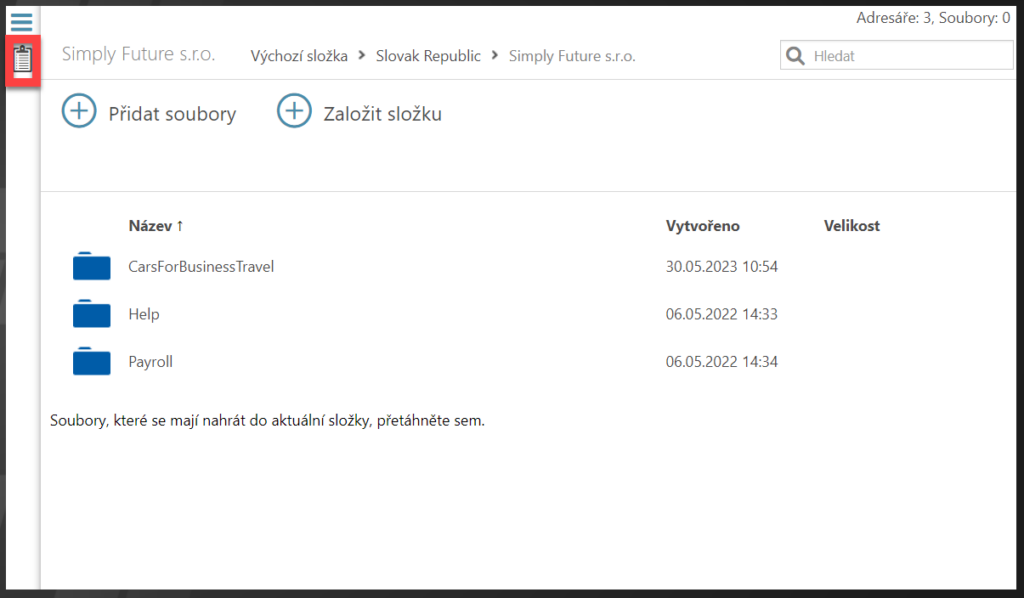Select the CarsForBusinessTravel folder name
This screenshot has height=598, width=1024.
201,266
